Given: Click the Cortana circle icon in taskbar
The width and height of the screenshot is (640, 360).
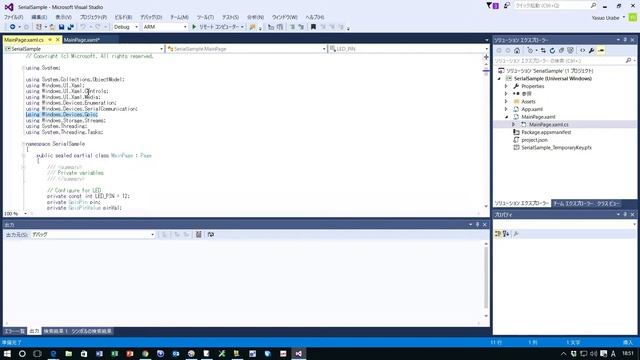Looking at the screenshot, I should click(x=22, y=353).
